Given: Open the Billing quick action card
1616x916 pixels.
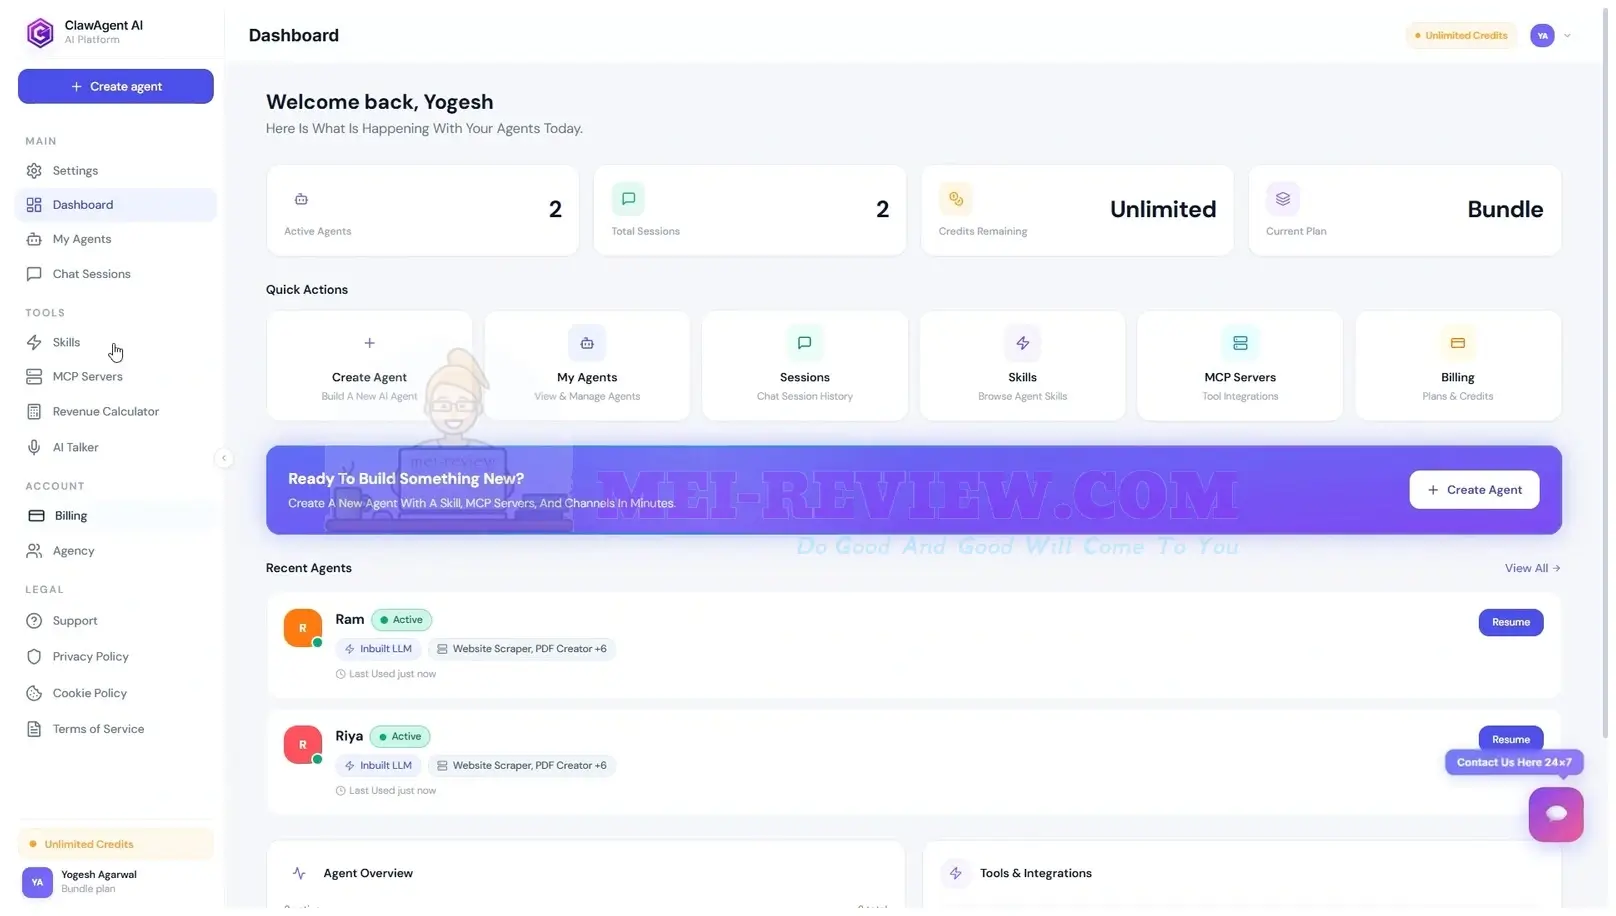Looking at the screenshot, I should point(1458,366).
